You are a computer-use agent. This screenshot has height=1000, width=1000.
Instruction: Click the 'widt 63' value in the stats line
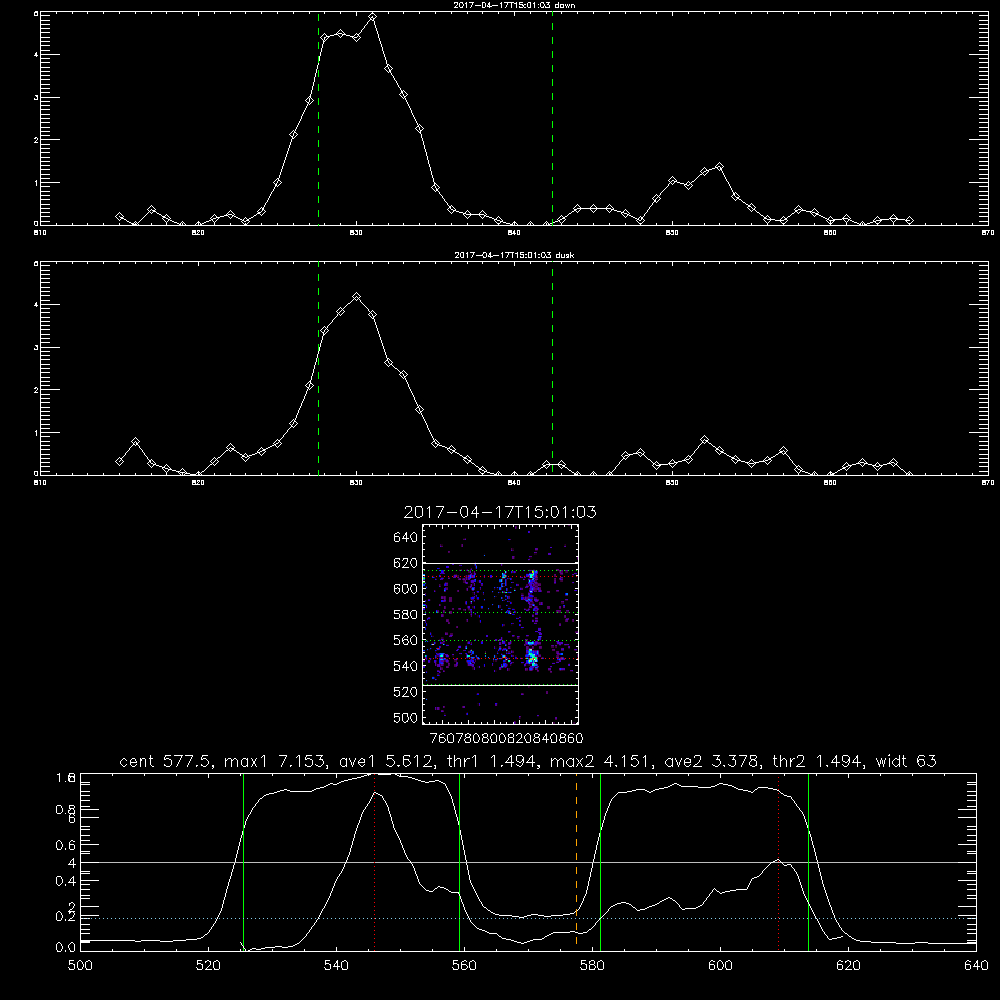tap(906, 761)
